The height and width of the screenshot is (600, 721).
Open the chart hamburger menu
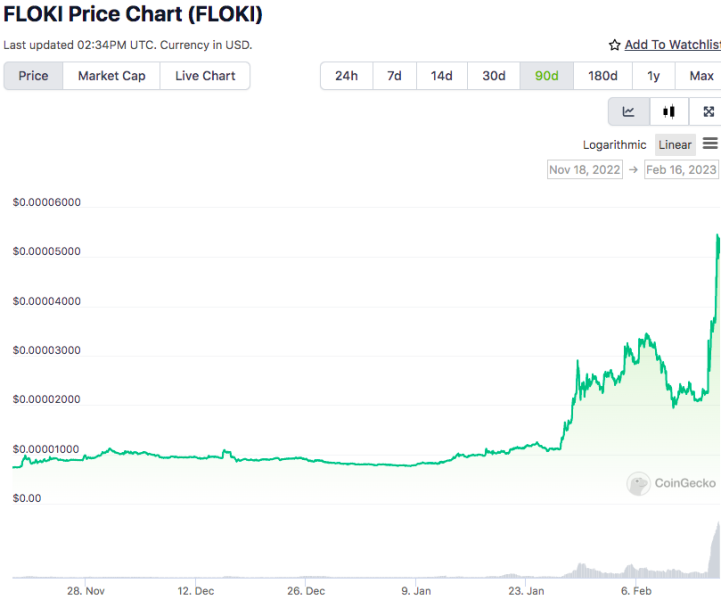[710, 143]
